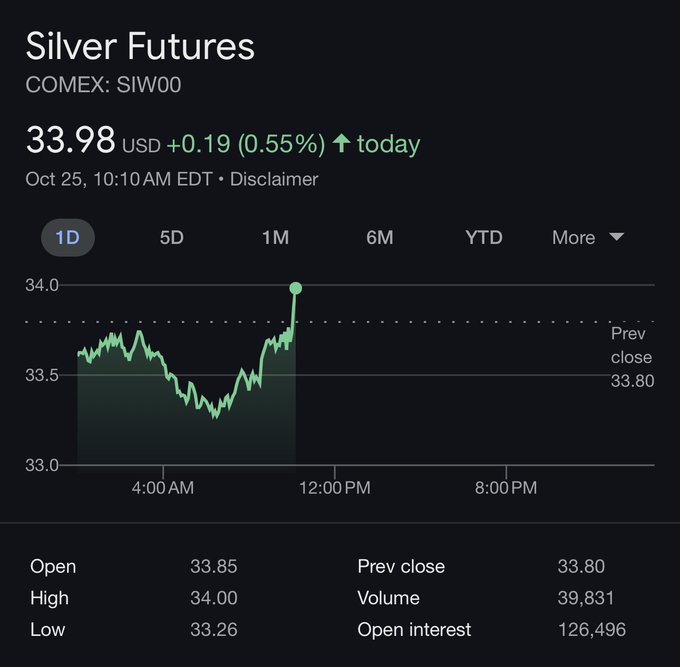Open the Disclaimer link

pyautogui.click(x=274, y=179)
